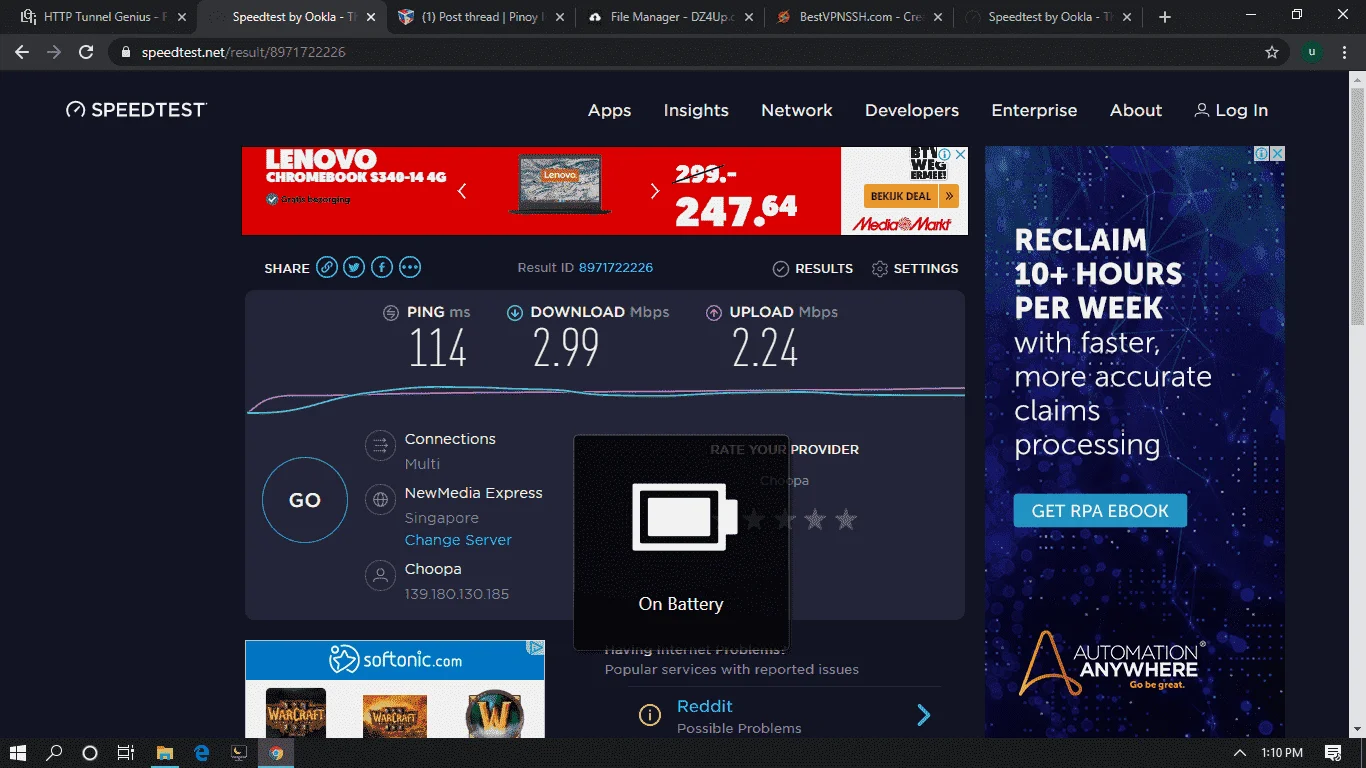Image resolution: width=1366 pixels, height=768 pixels.
Task: Click Log In
Action: pyautogui.click(x=1231, y=110)
